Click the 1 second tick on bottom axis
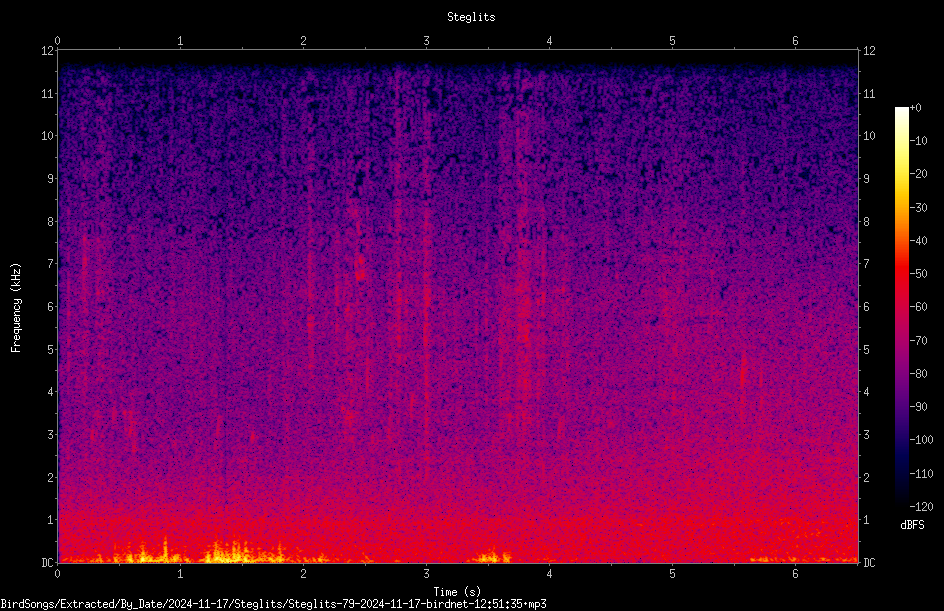The image size is (944, 611). pyautogui.click(x=180, y=574)
